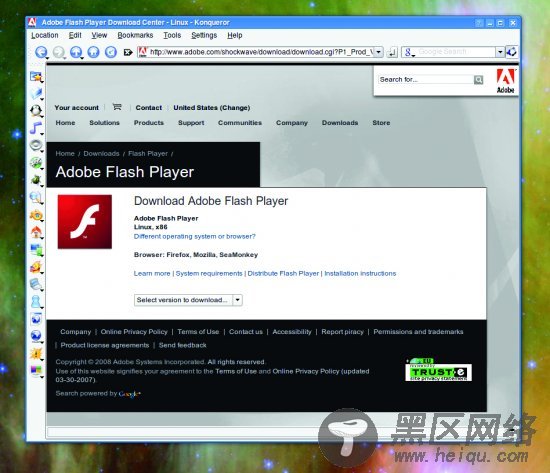Click the Adobe page search magnifier button
Viewport: 550px width, 473px height.
pyautogui.click(x=478, y=80)
